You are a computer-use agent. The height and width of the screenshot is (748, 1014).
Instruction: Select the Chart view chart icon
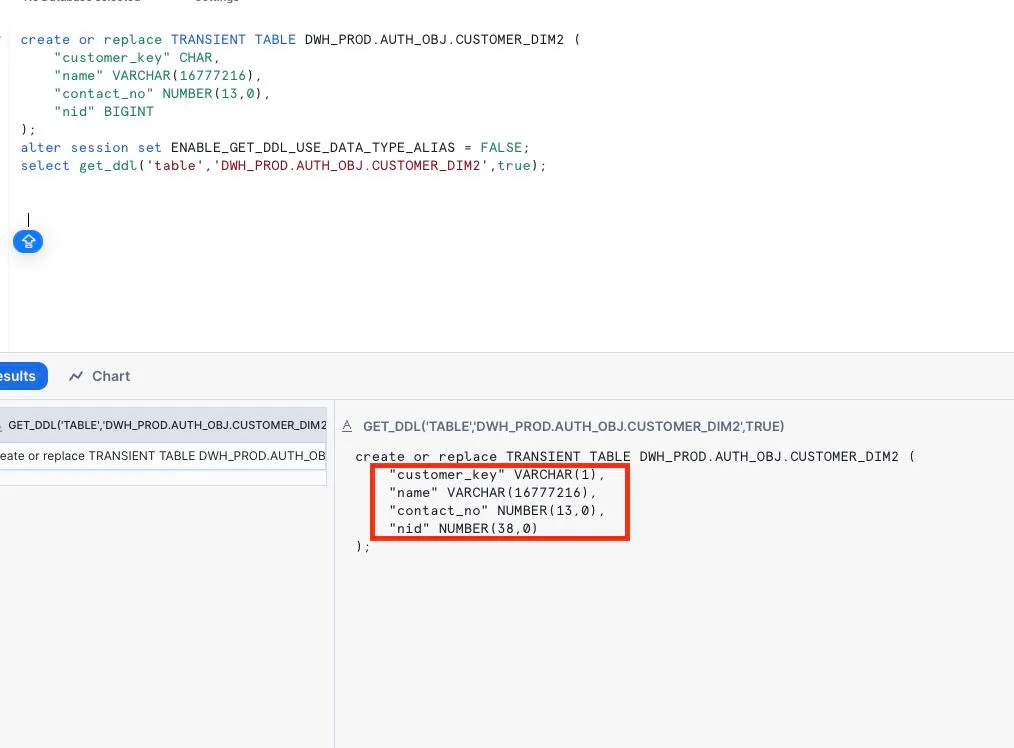coord(76,376)
